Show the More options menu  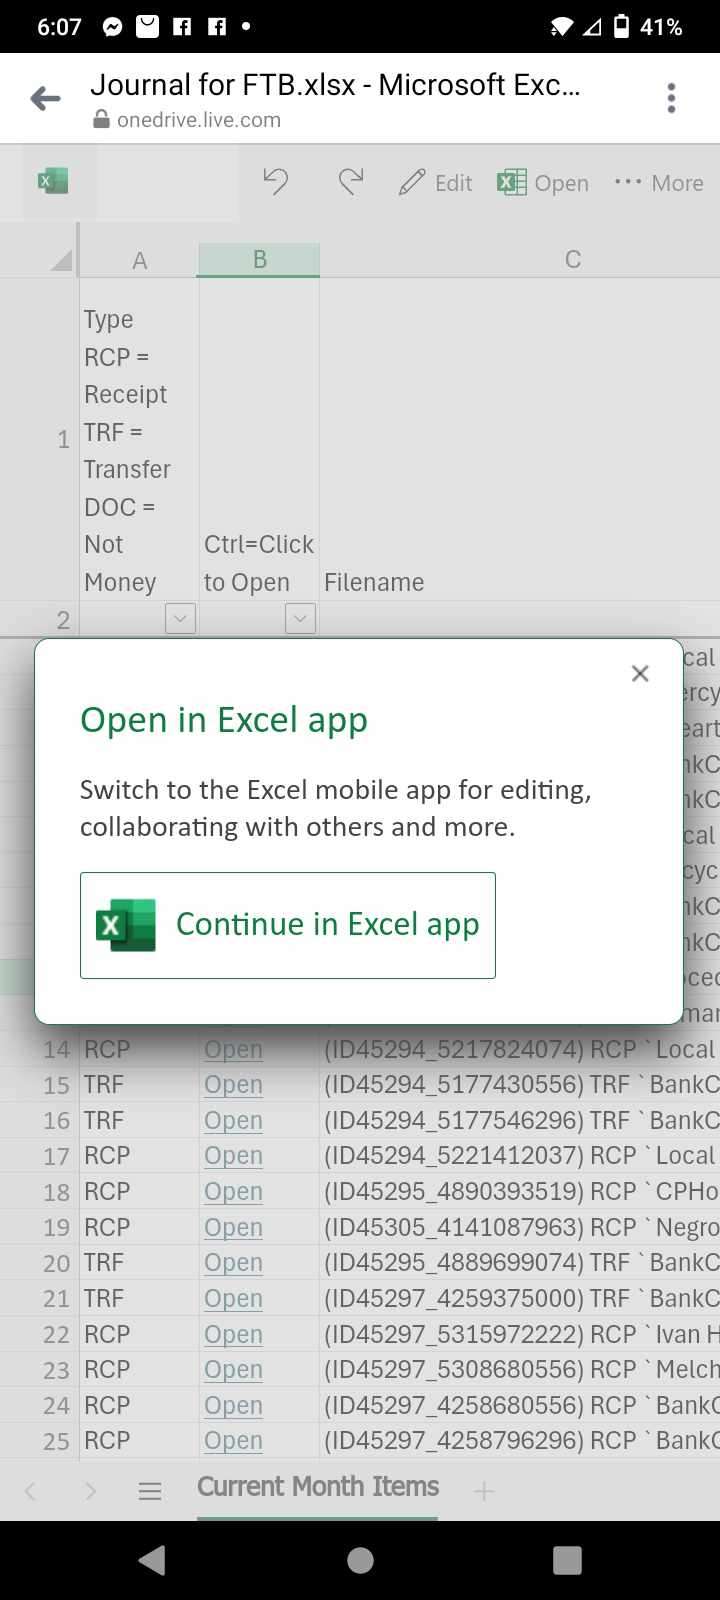(658, 183)
